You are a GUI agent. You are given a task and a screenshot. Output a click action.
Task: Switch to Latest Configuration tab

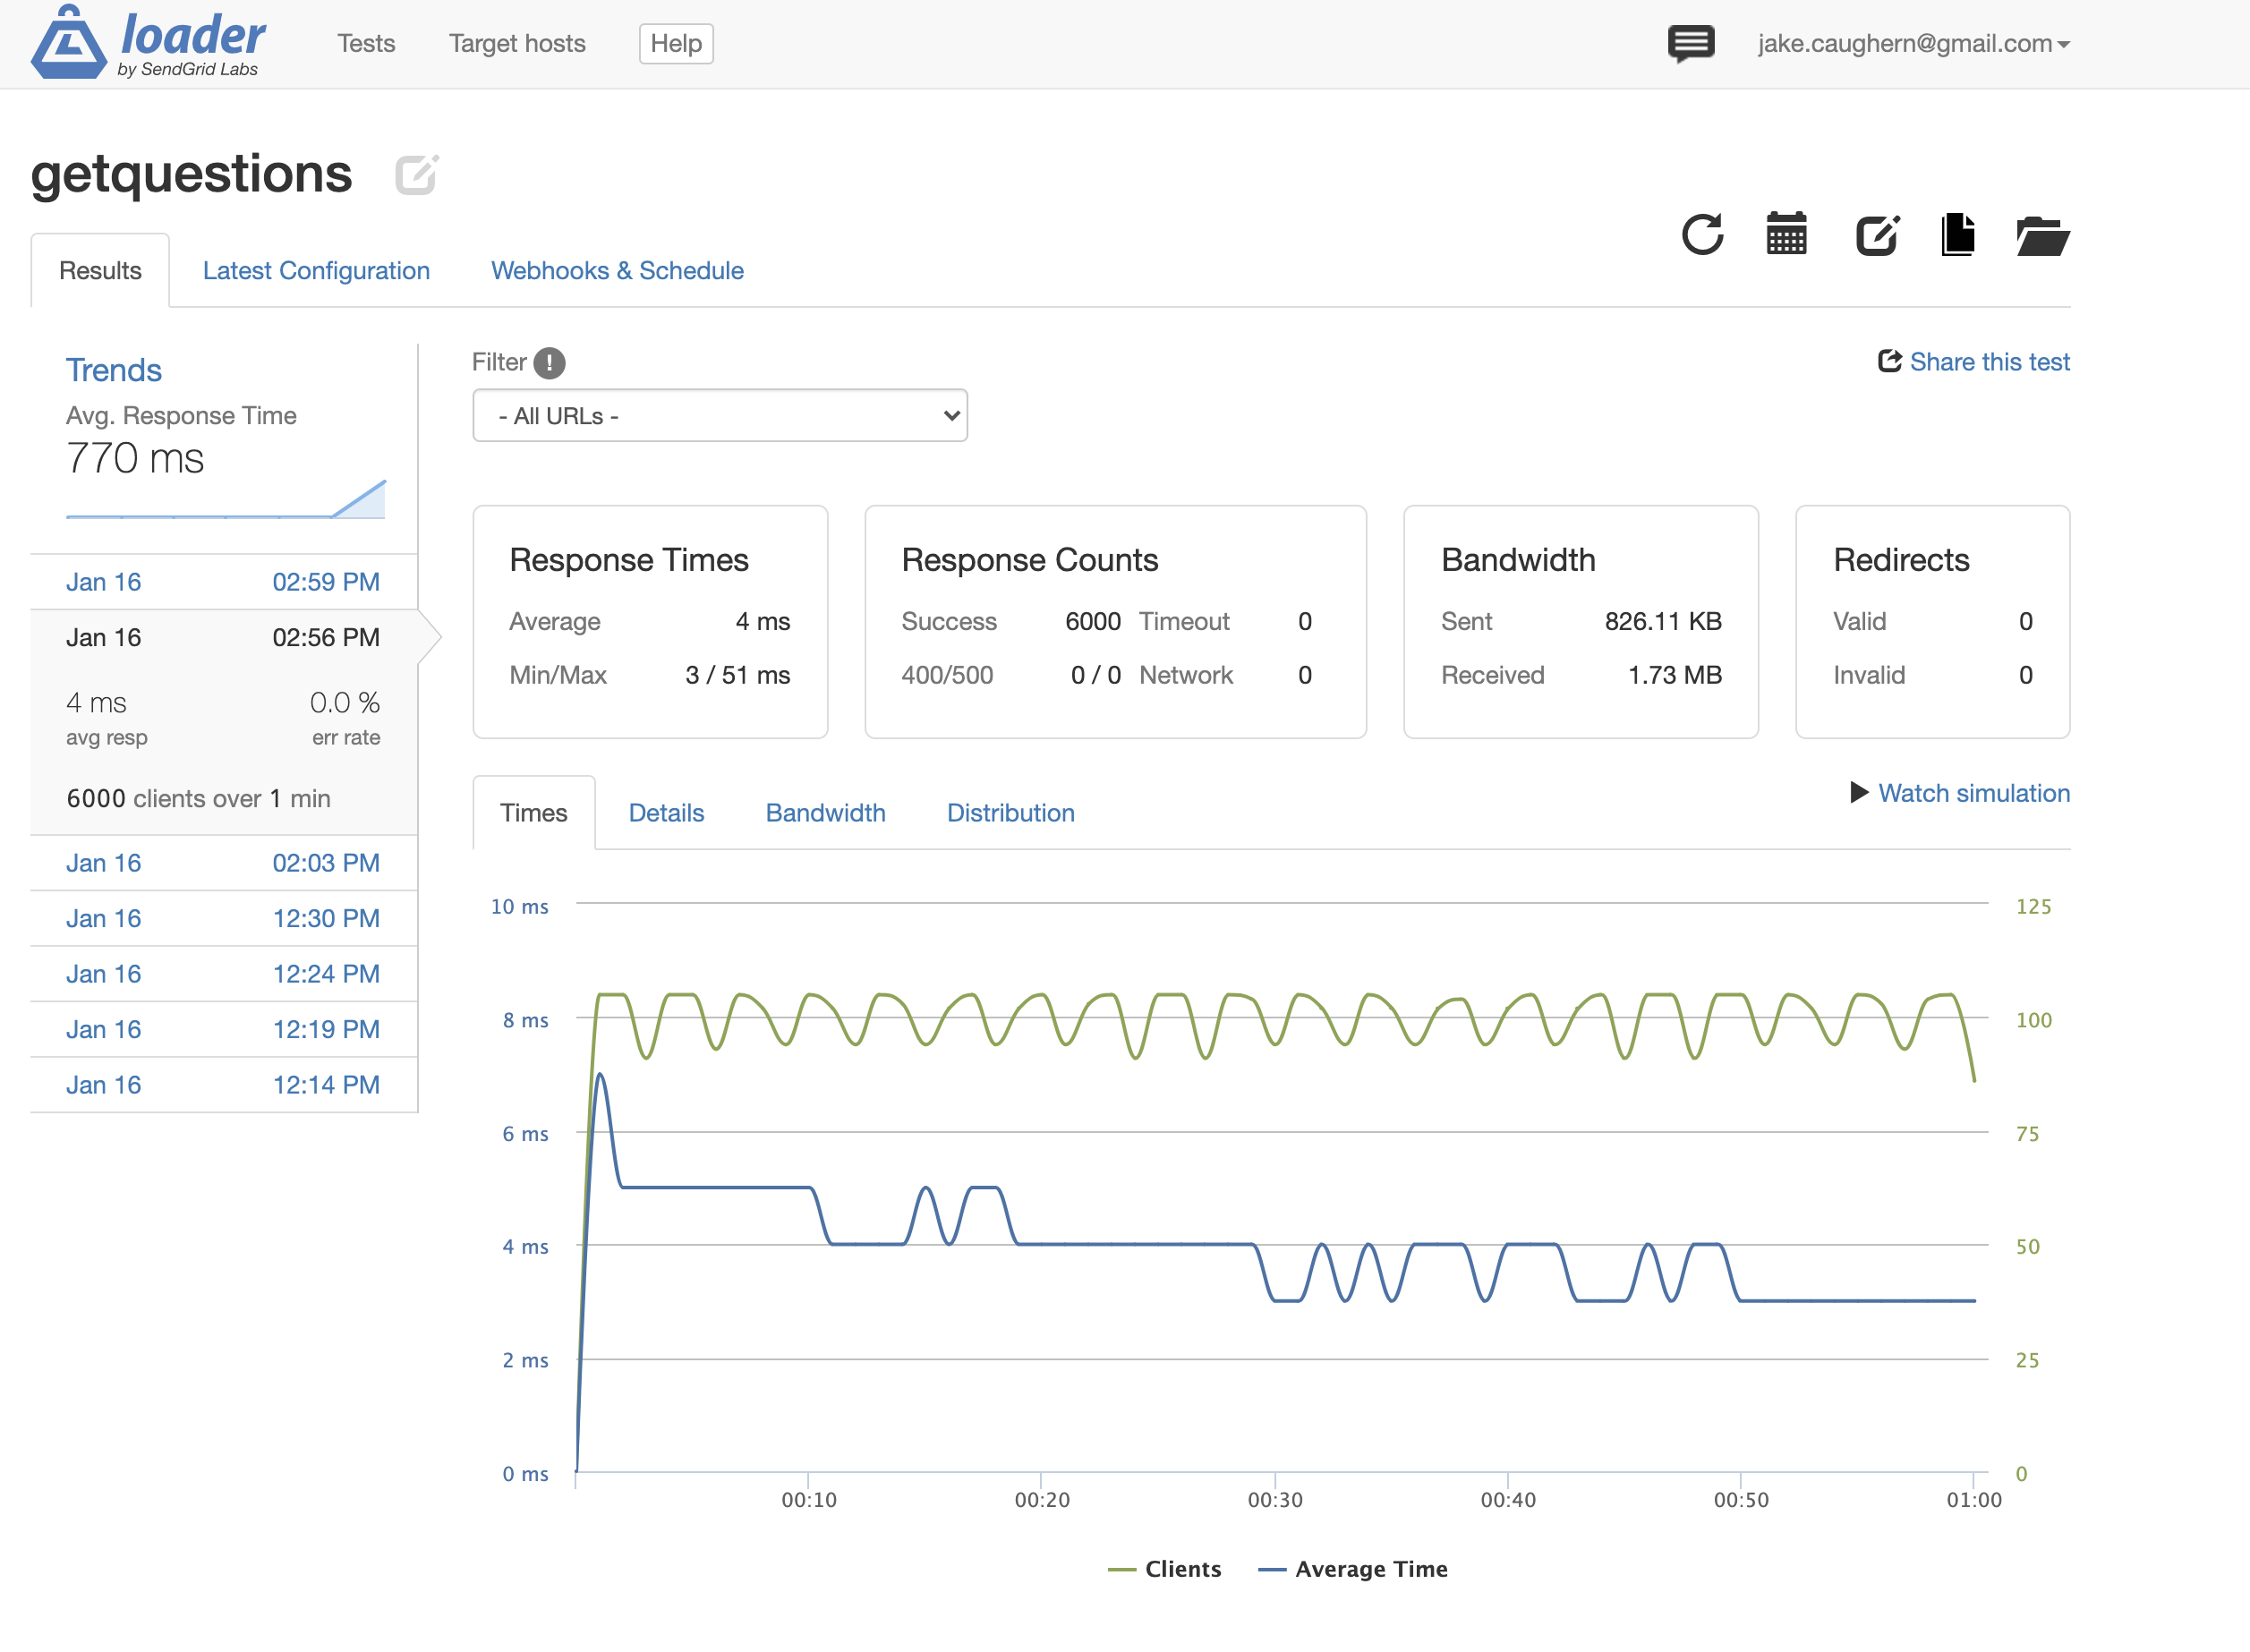(316, 271)
